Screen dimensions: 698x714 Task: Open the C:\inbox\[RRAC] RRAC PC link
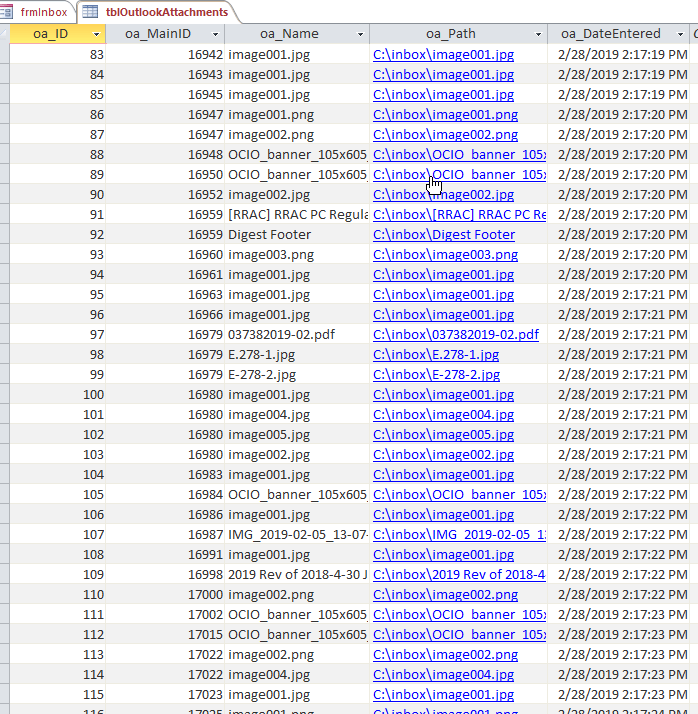pyautogui.click(x=459, y=214)
